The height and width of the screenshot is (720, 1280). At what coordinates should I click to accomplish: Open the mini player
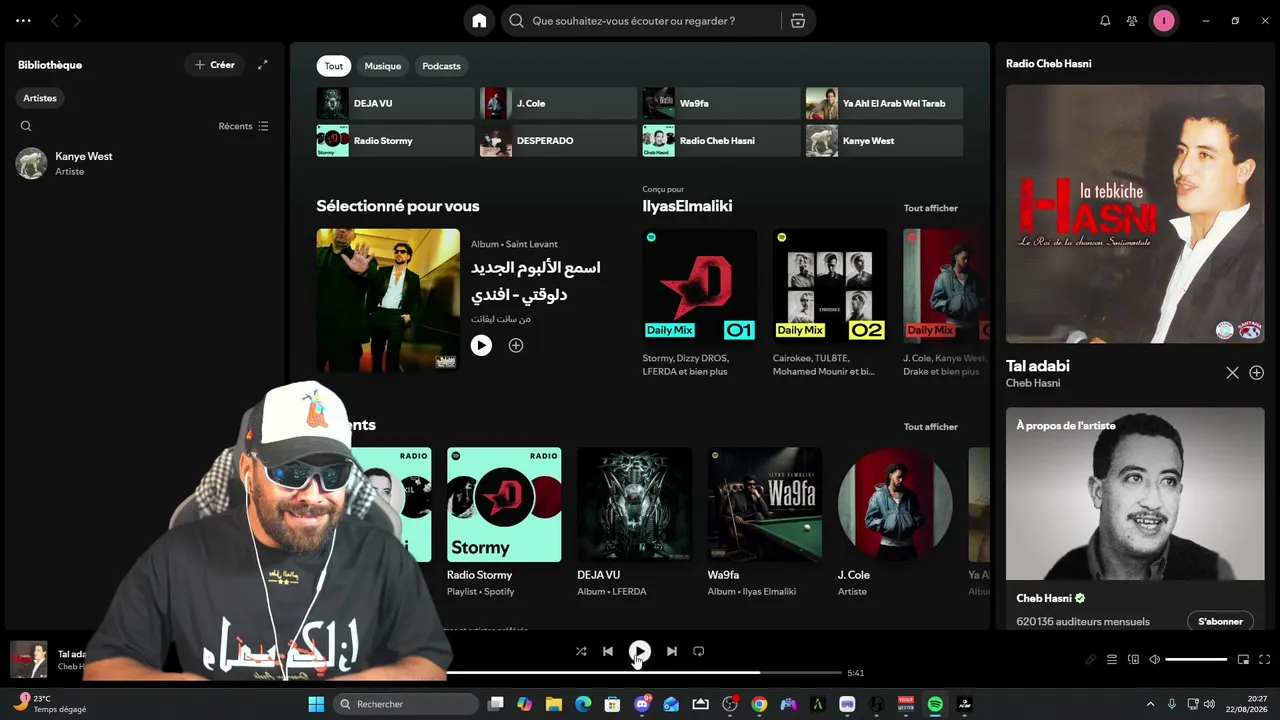coord(1243,659)
